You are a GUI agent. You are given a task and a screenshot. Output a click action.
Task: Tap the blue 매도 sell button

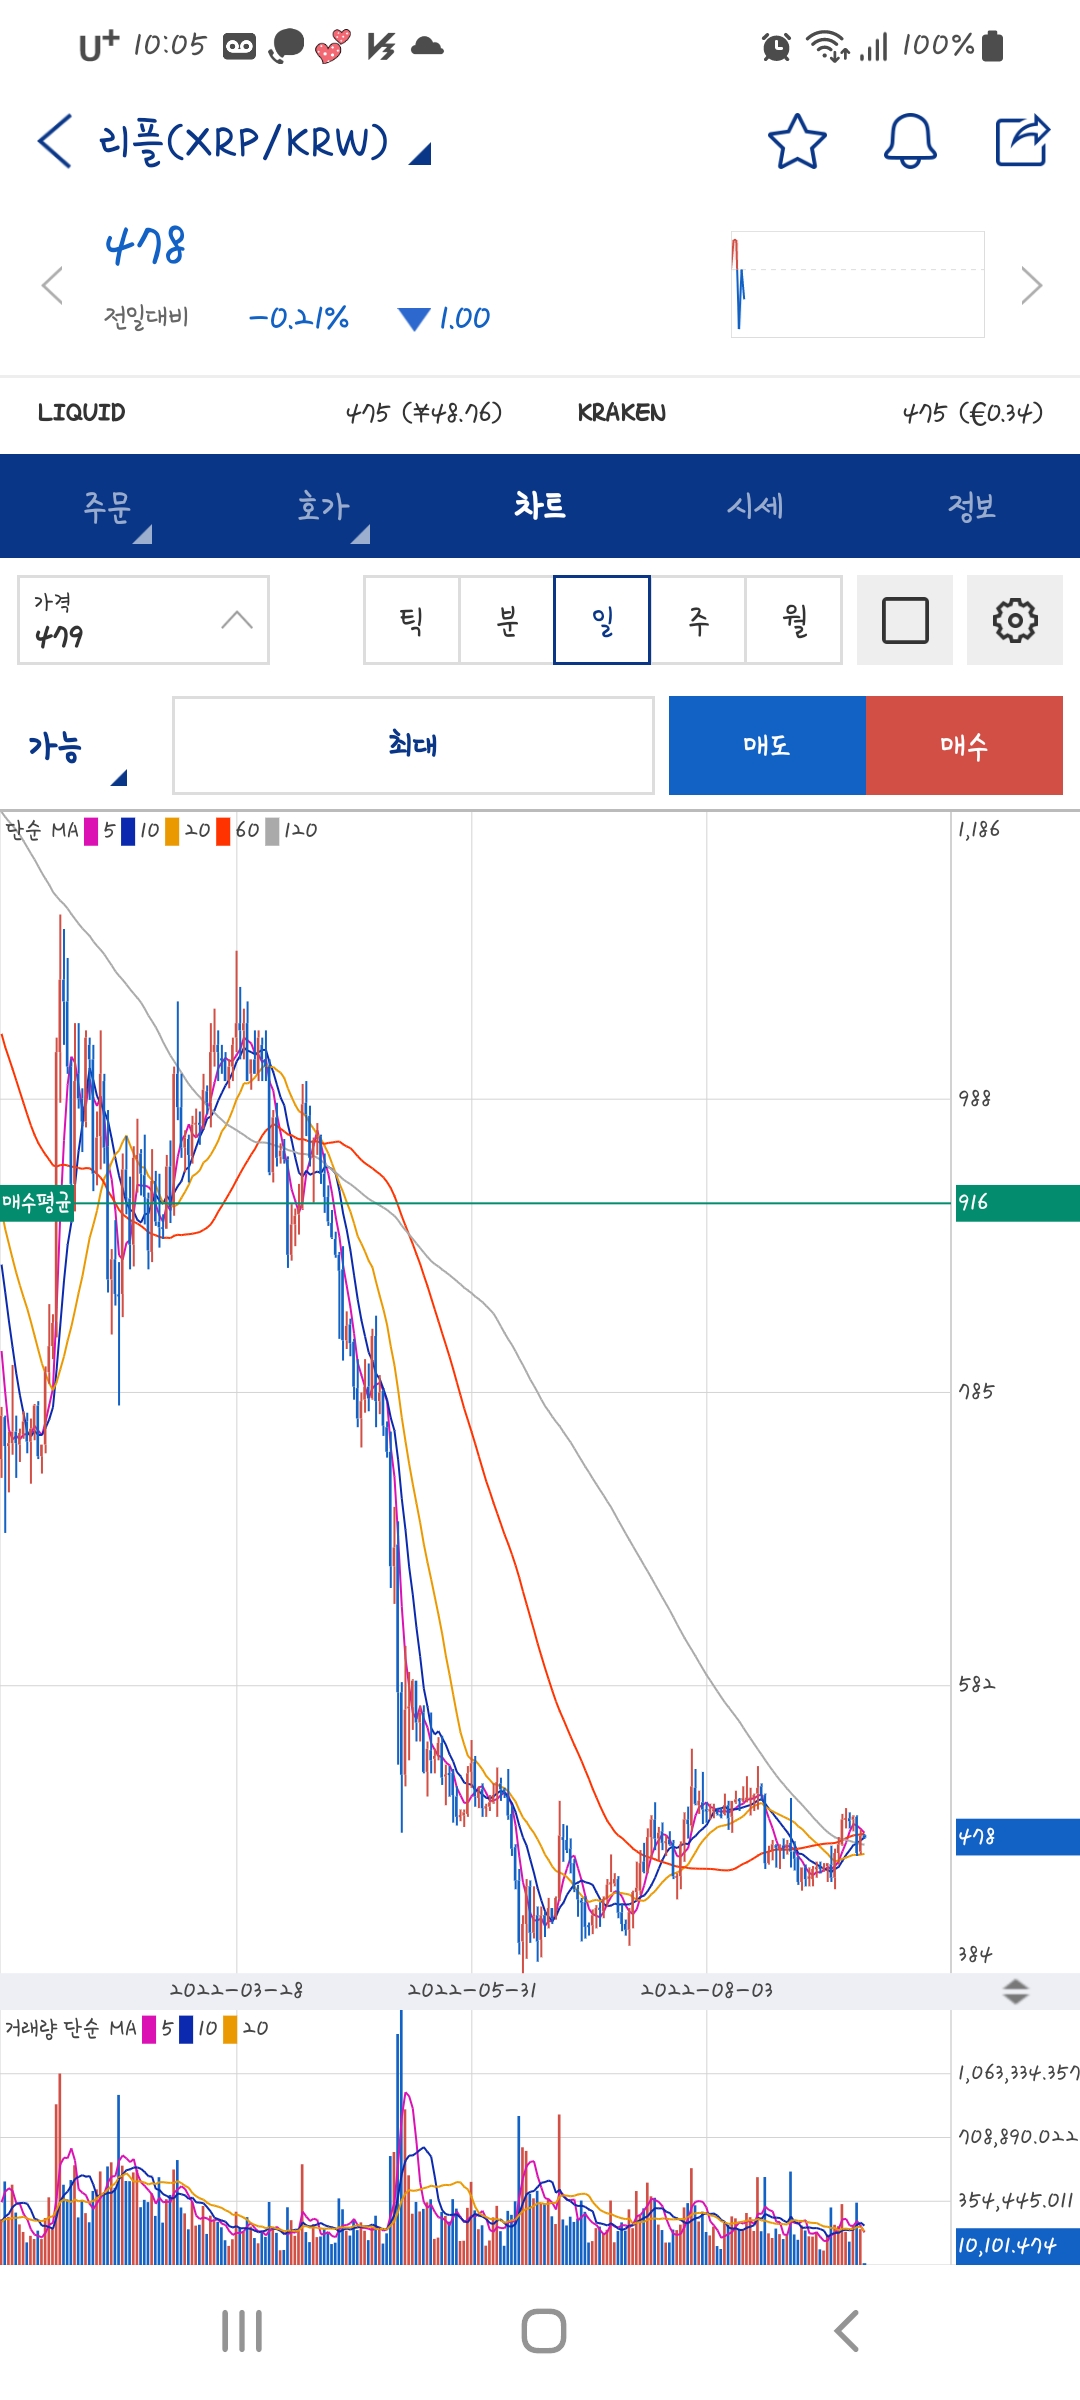pos(767,745)
